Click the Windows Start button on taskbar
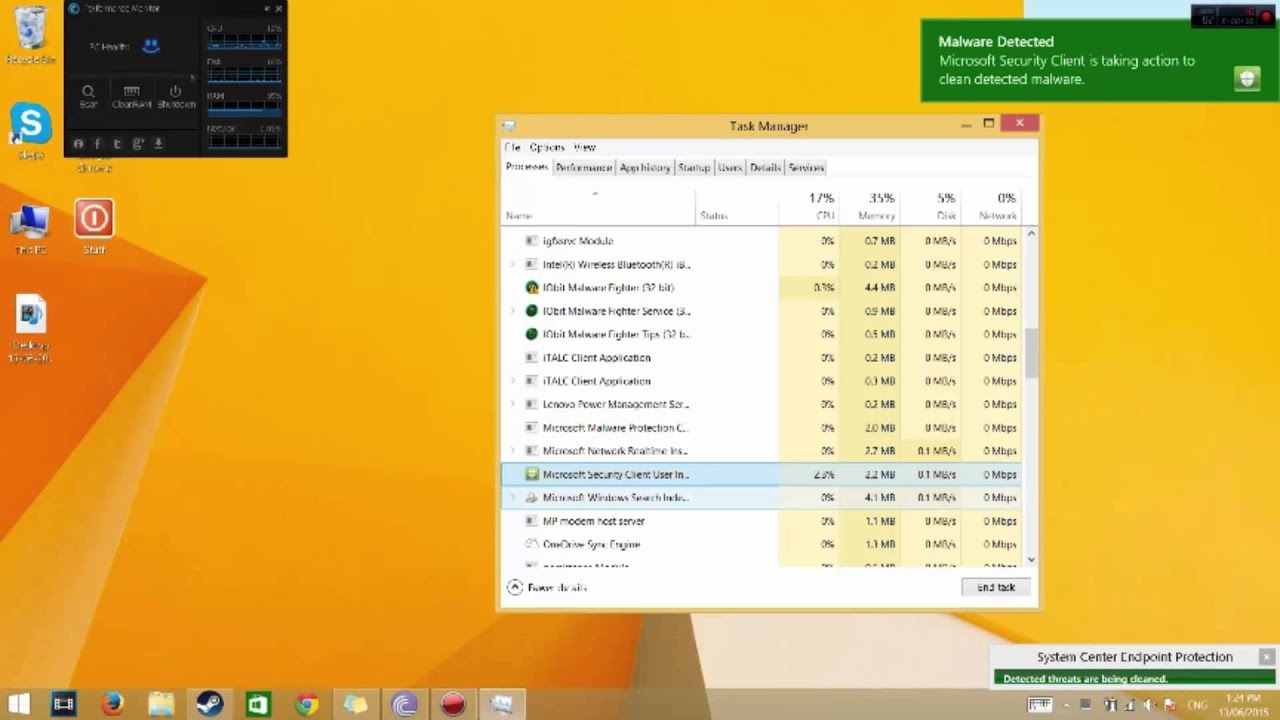Image resolution: width=1280 pixels, height=720 pixels. tap(19, 704)
